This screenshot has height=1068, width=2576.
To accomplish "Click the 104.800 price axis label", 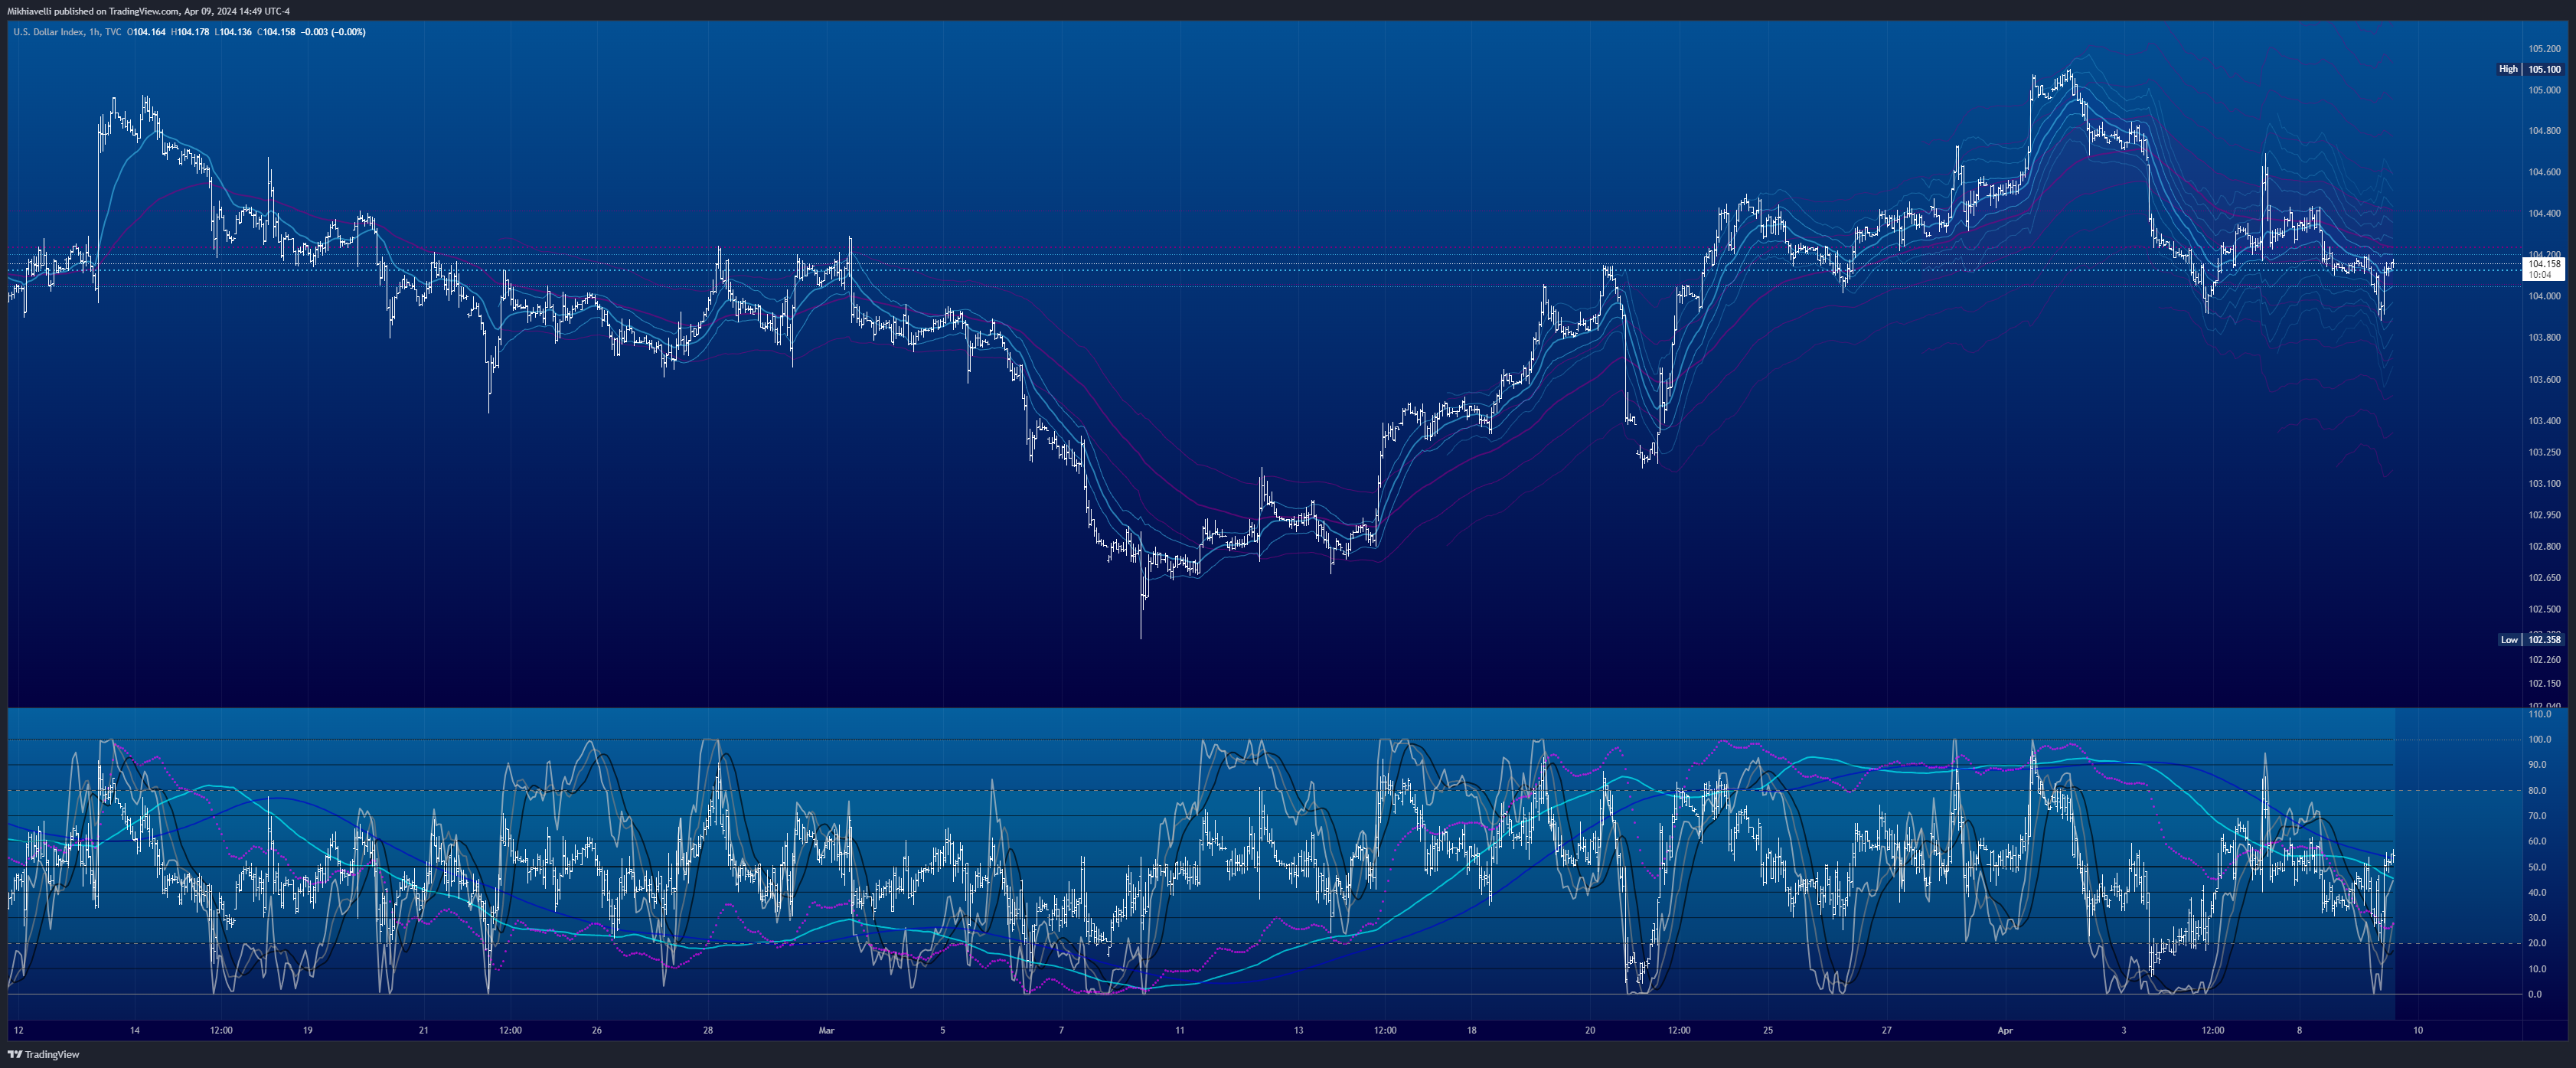I will click(x=2544, y=131).
